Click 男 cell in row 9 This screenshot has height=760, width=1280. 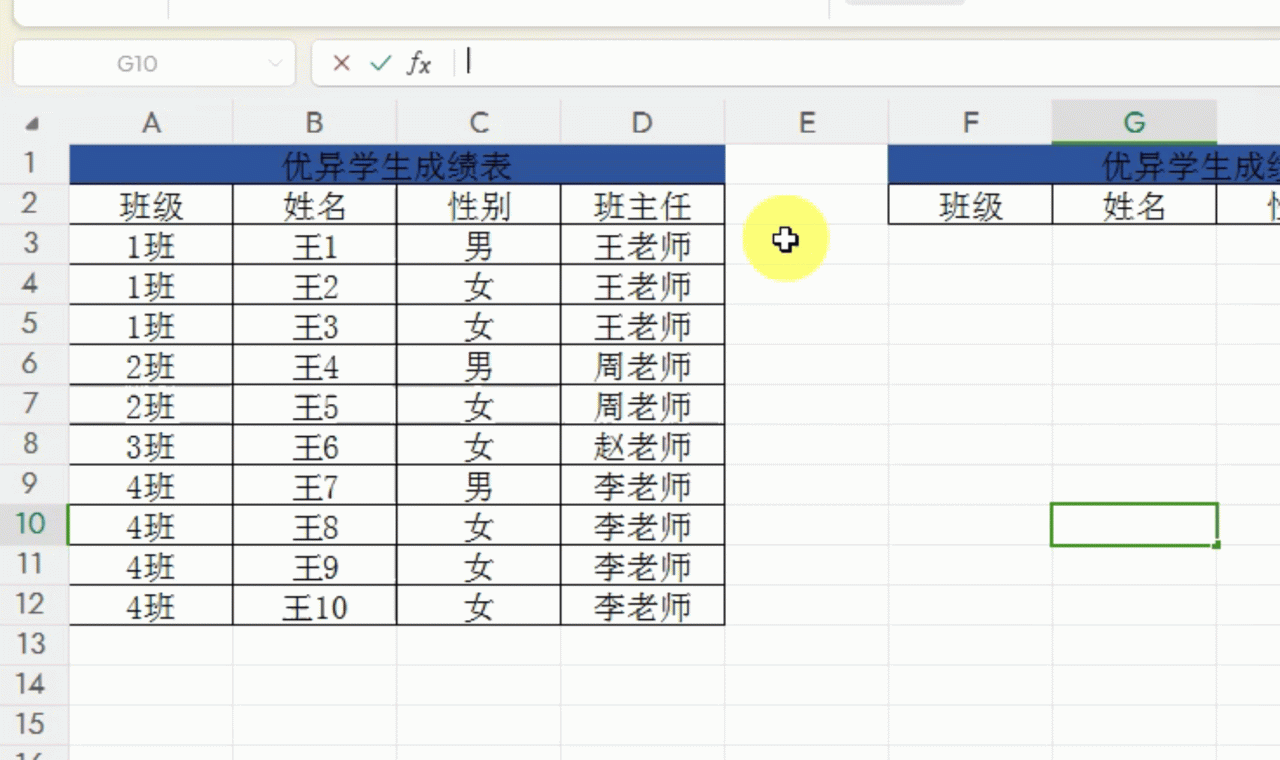[479, 485]
